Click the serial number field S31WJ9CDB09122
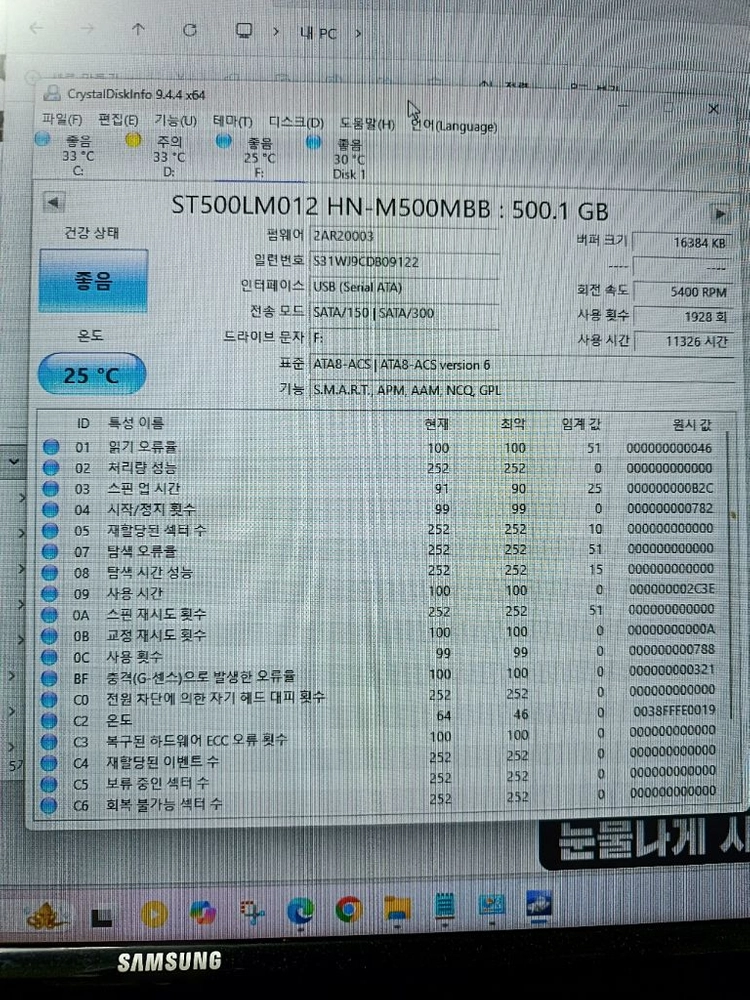 coord(403,261)
